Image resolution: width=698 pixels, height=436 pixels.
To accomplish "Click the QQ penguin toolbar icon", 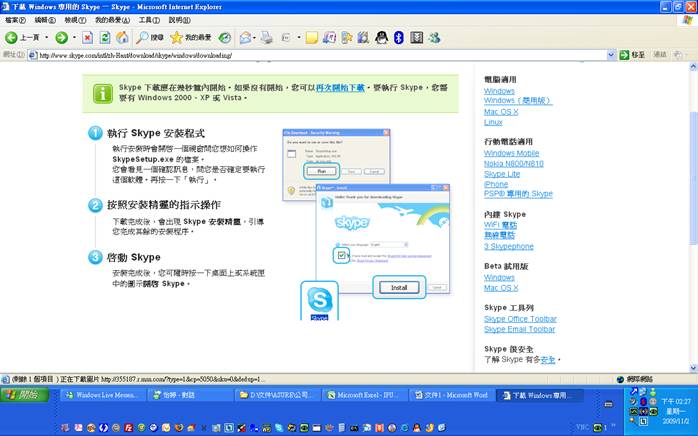I will [x=381, y=38].
